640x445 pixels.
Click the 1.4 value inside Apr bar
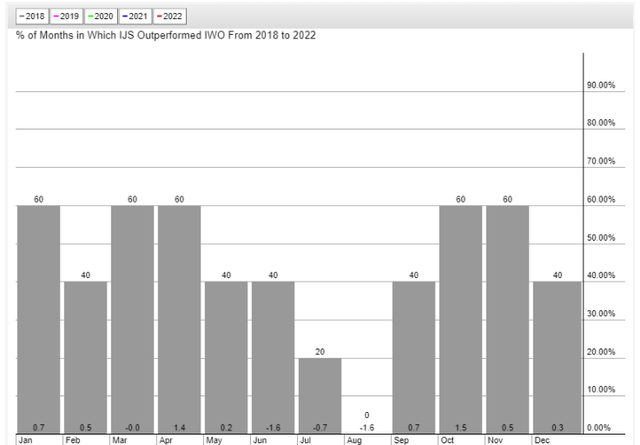pyautogui.click(x=179, y=427)
